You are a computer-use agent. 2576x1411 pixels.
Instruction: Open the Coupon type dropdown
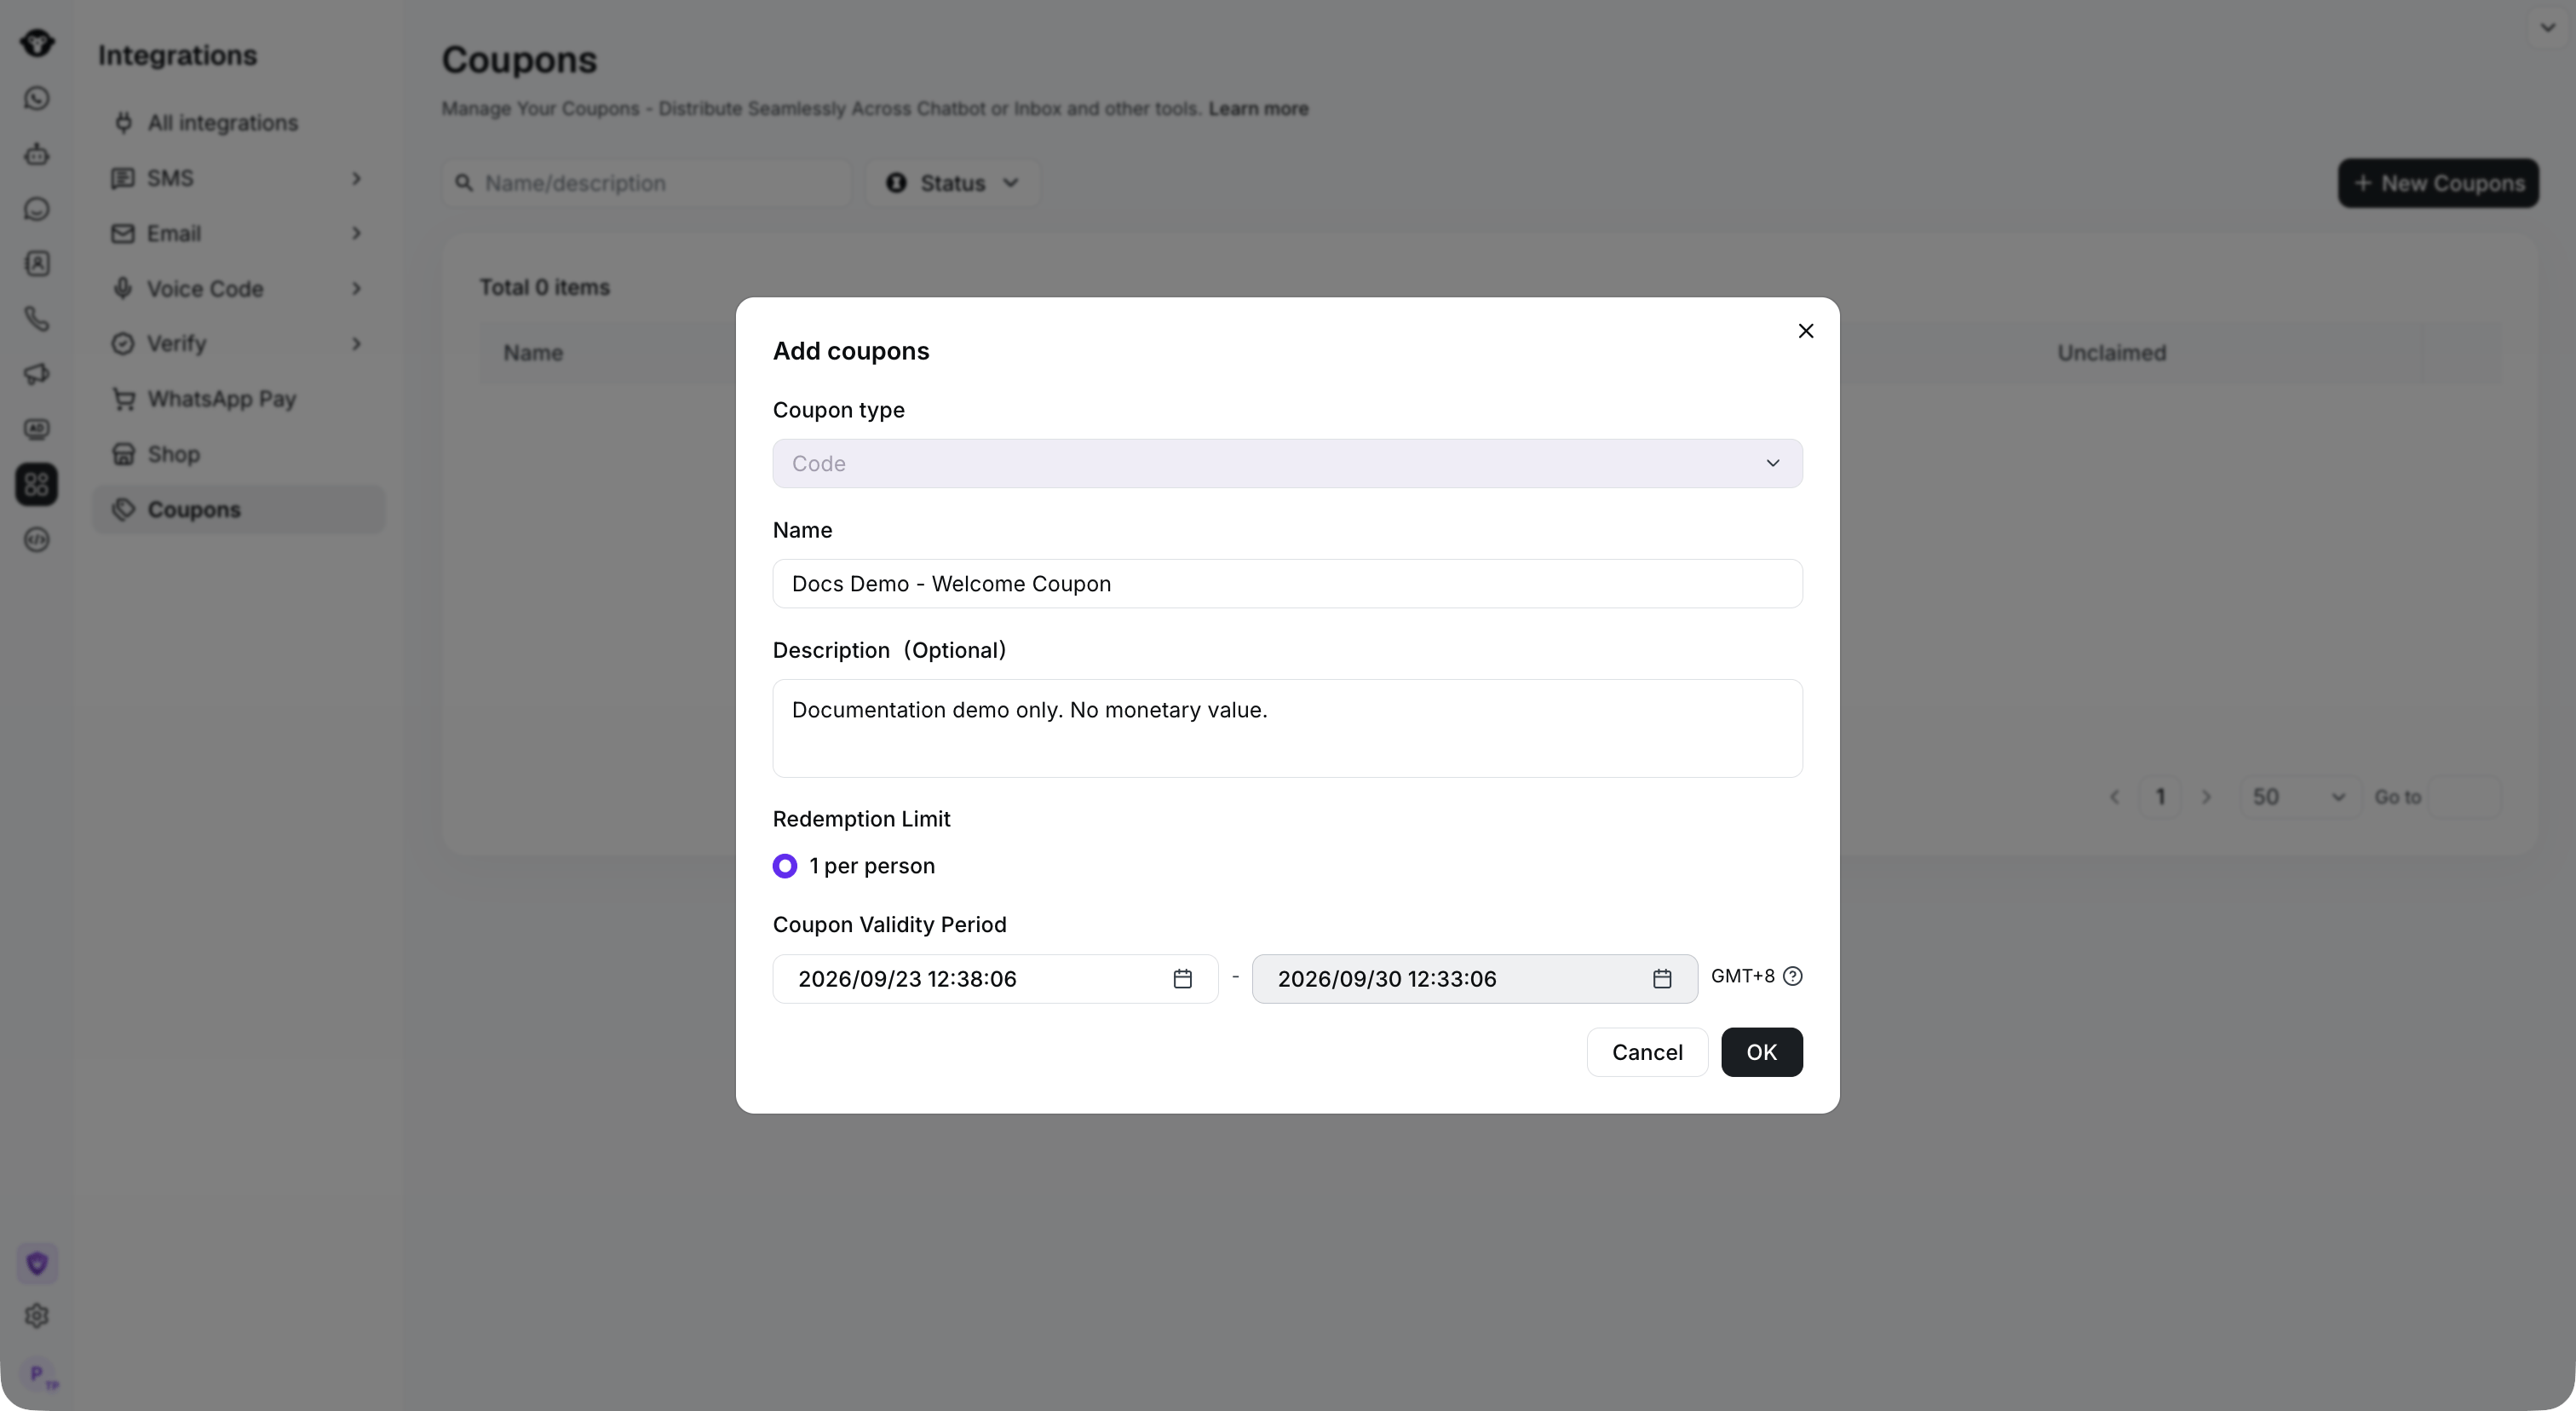tap(1287, 463)
